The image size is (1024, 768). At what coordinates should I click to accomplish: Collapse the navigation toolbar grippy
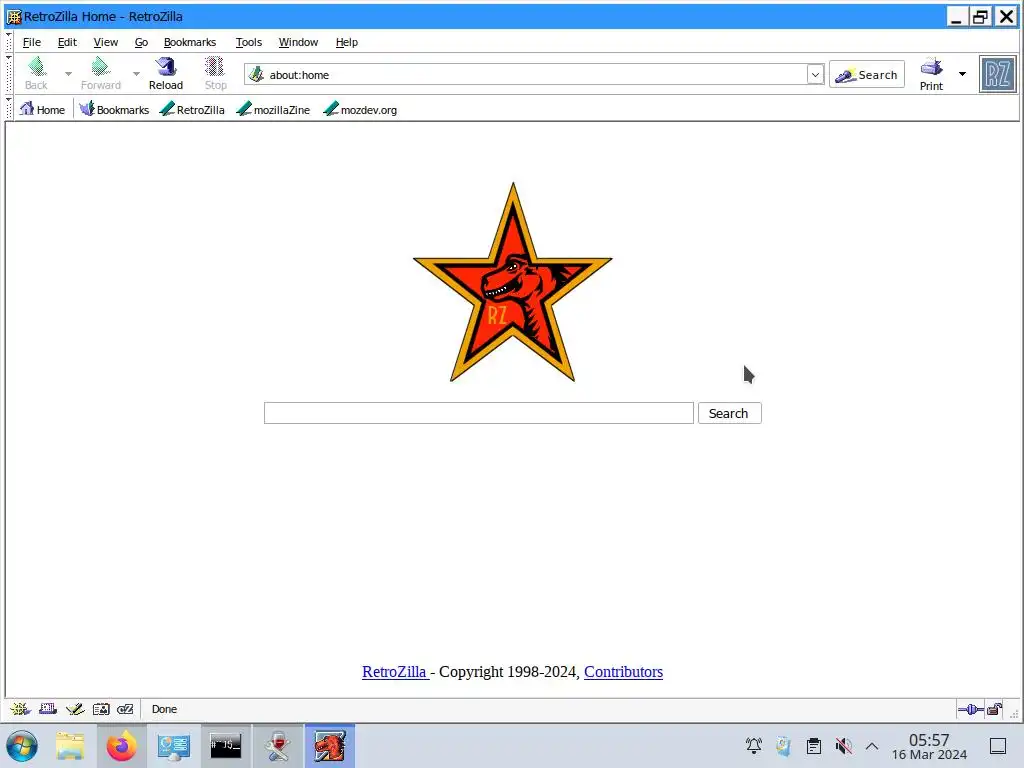click(x=8, y=74)
